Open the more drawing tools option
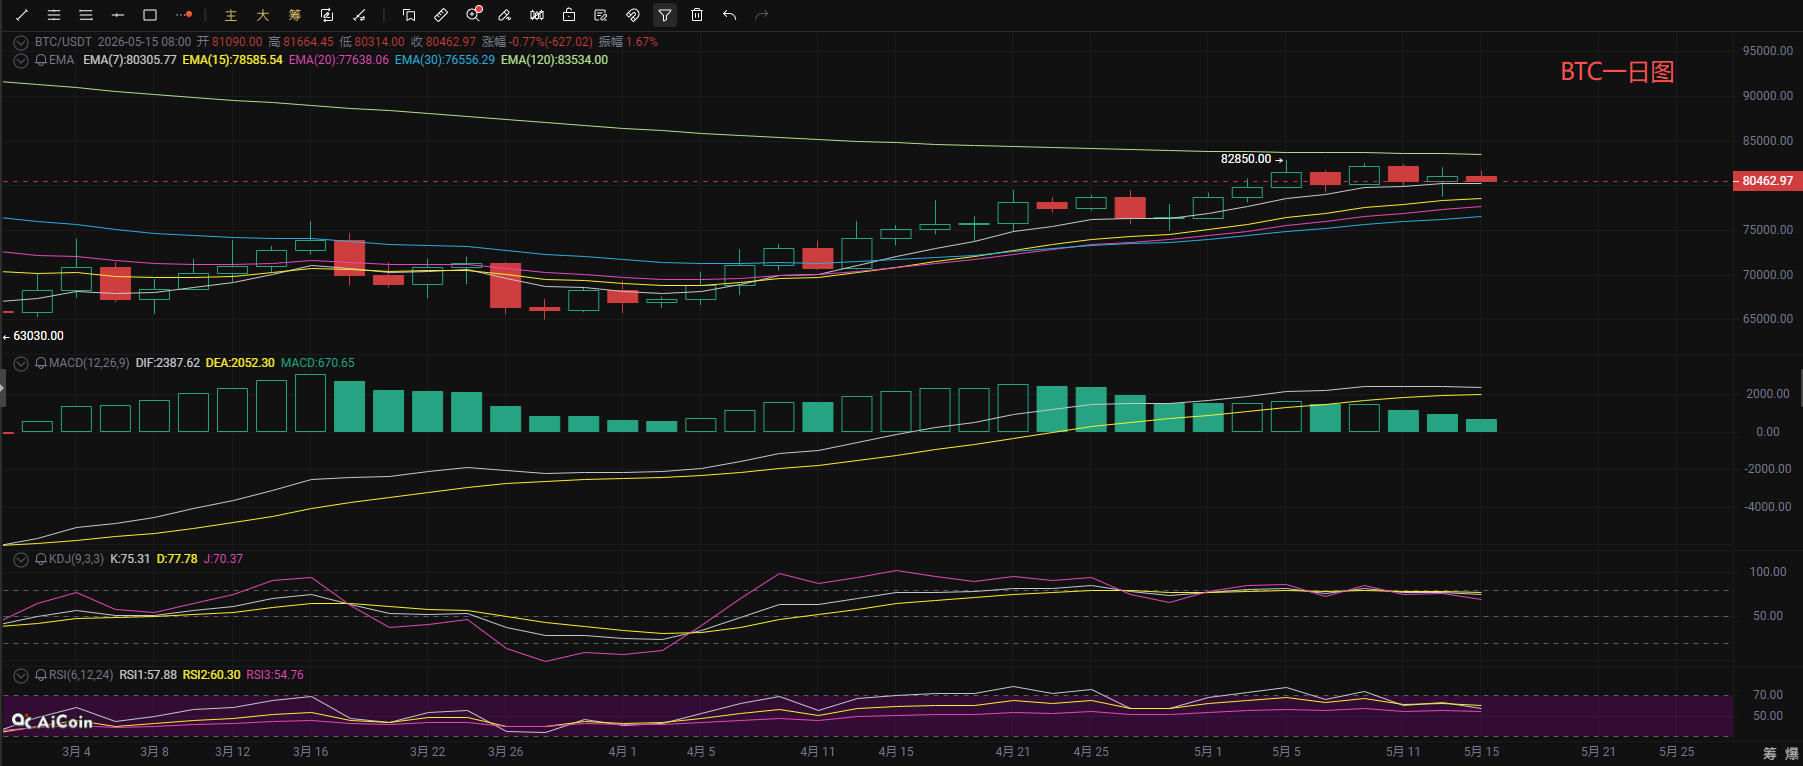1803x766 pixels. pyautogui.click(x=183, y=15)
